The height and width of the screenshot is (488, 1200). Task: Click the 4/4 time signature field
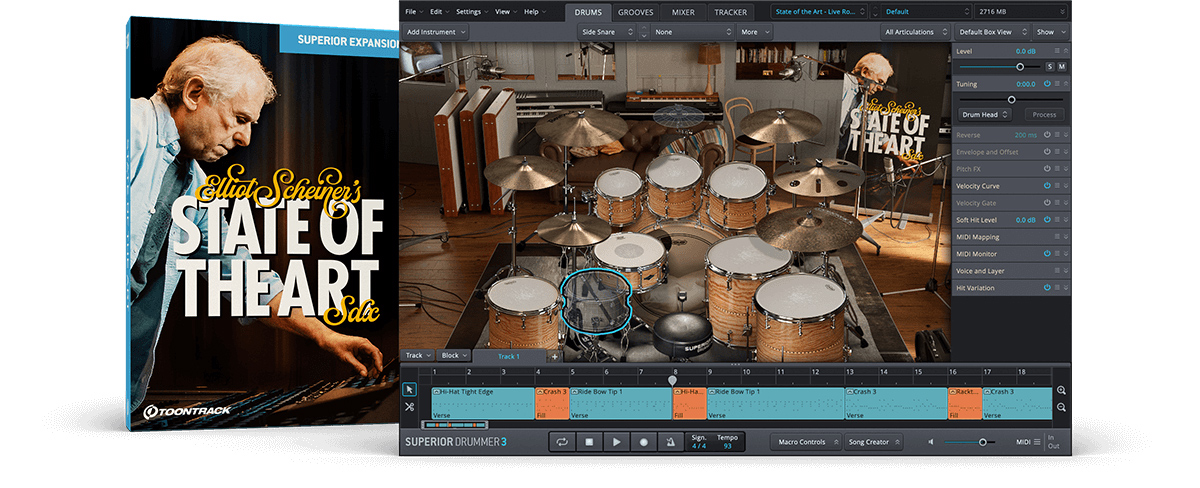pos(699,446)
